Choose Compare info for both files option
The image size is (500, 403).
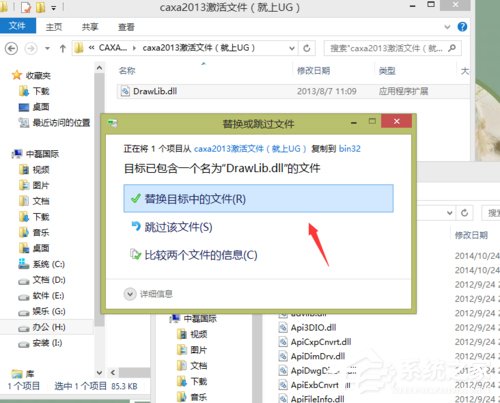194,255
